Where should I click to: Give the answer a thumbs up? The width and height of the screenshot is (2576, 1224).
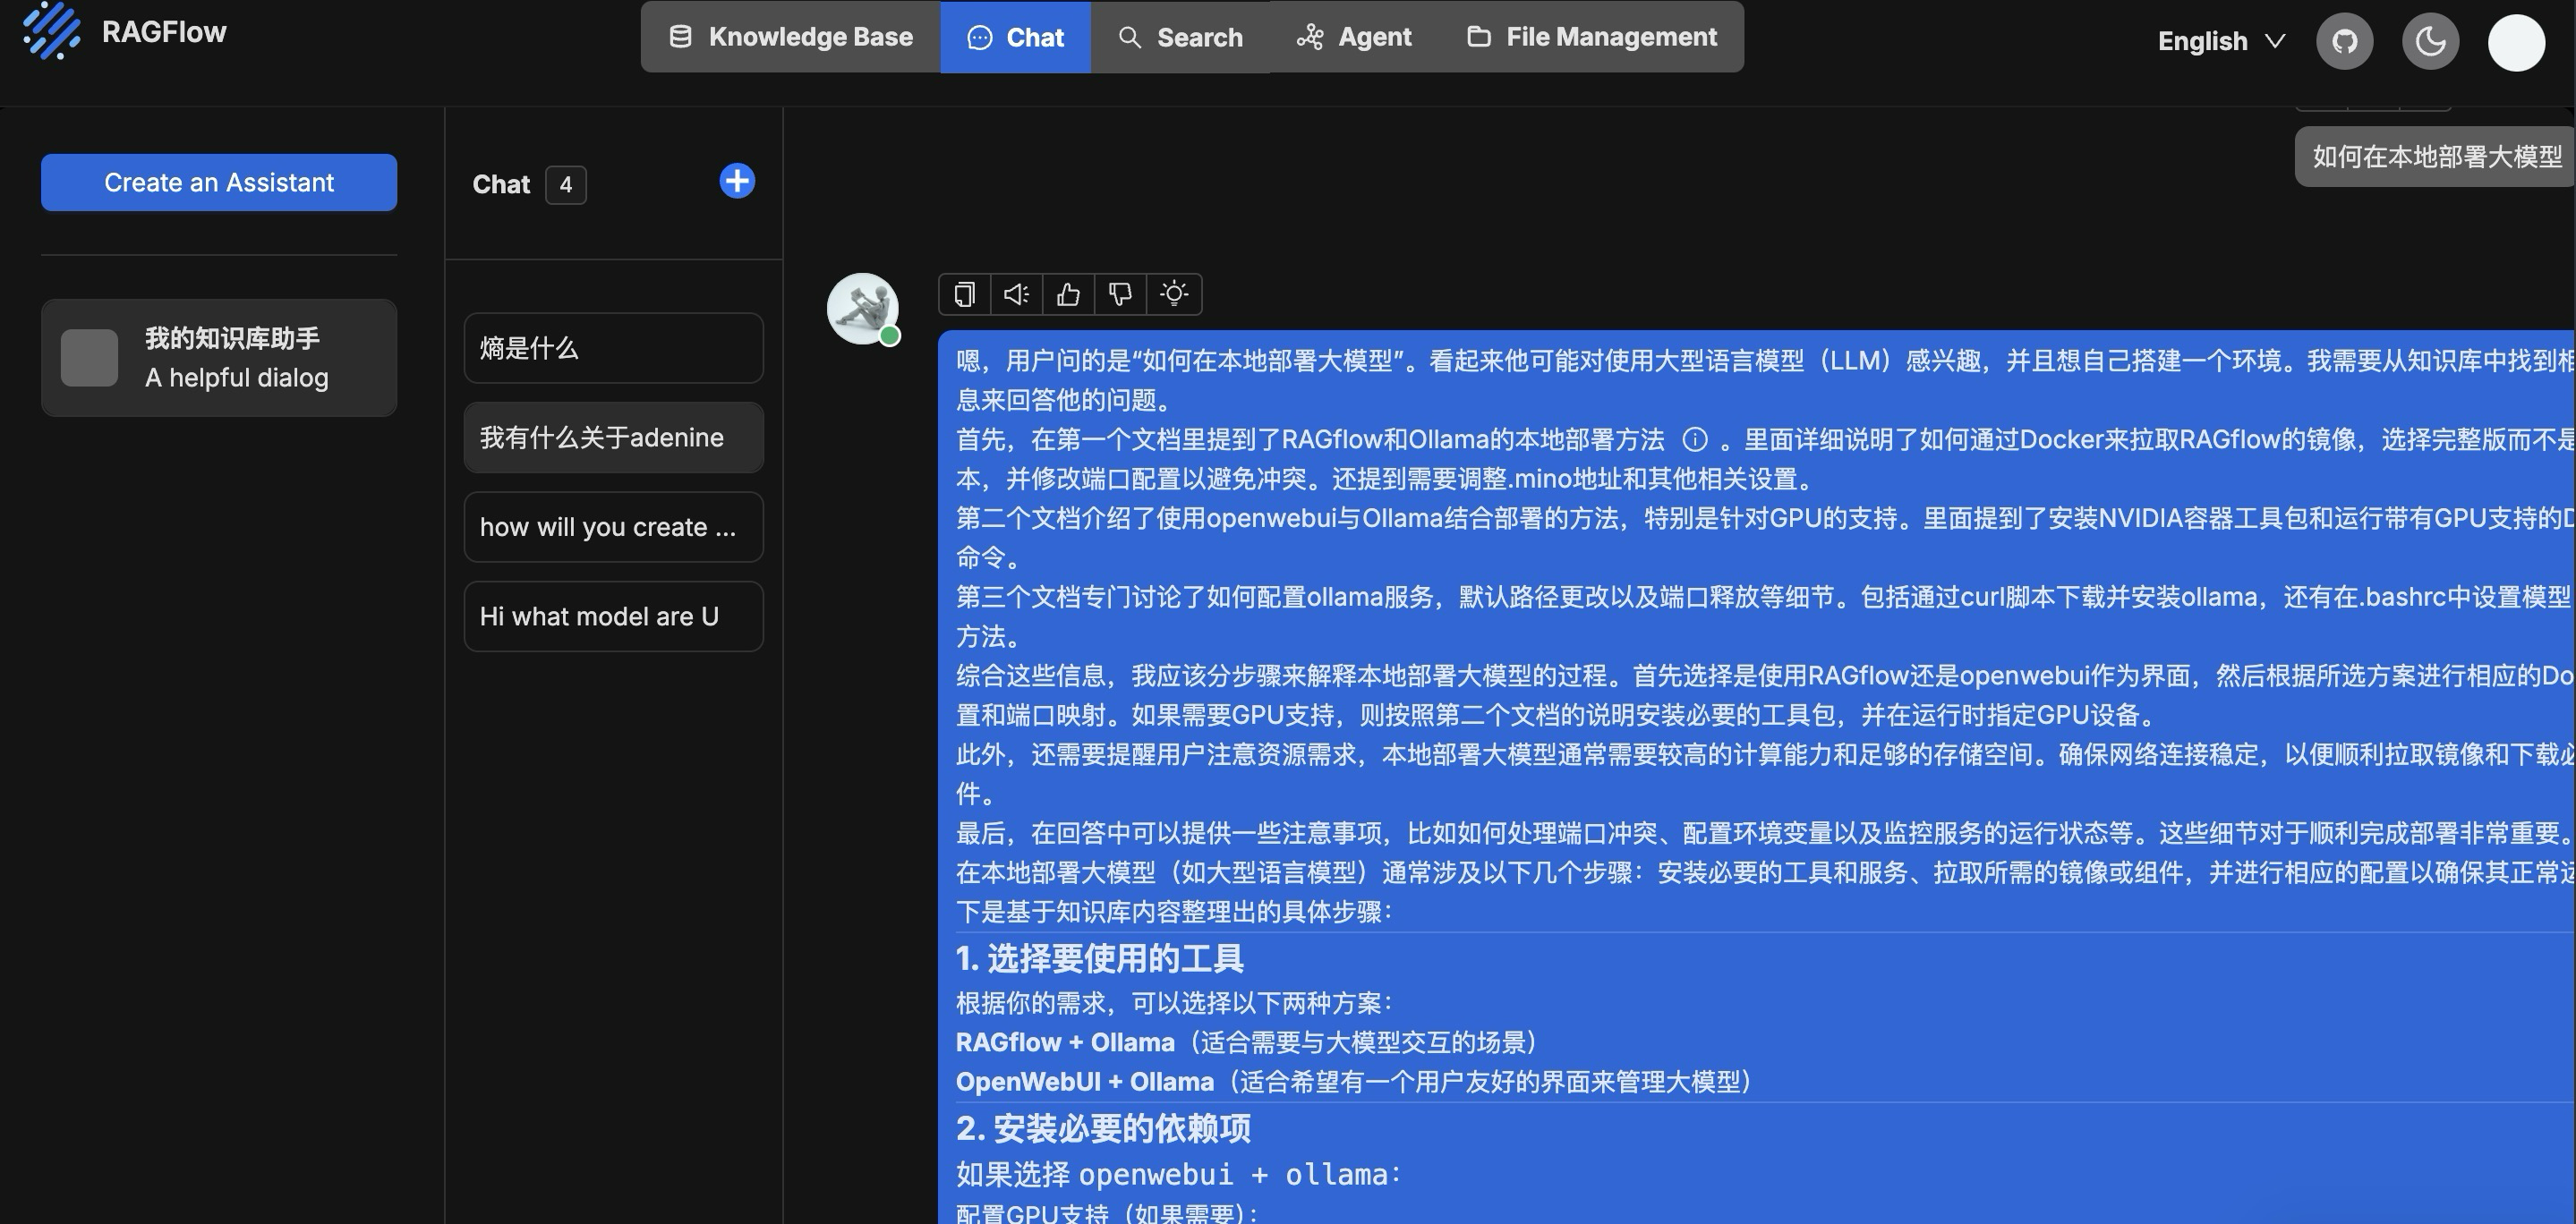[1067, 294]
